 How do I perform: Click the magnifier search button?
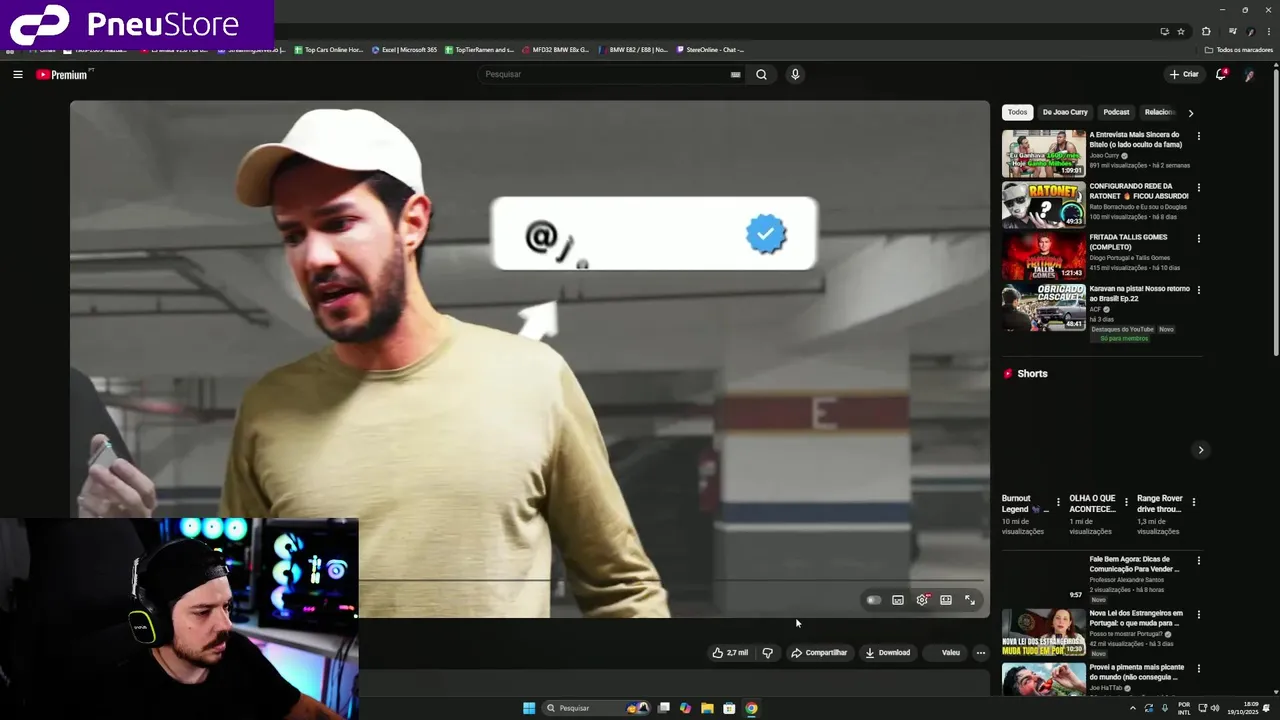[x=761, y=74]
